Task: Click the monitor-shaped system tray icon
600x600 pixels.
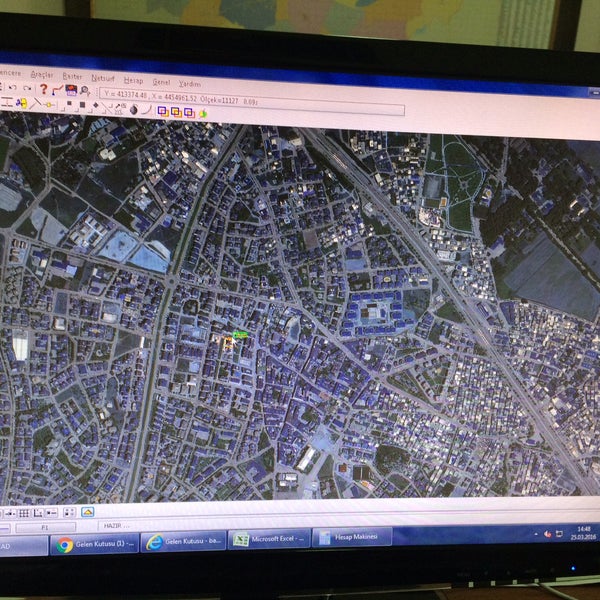Action: pos(559,534)
